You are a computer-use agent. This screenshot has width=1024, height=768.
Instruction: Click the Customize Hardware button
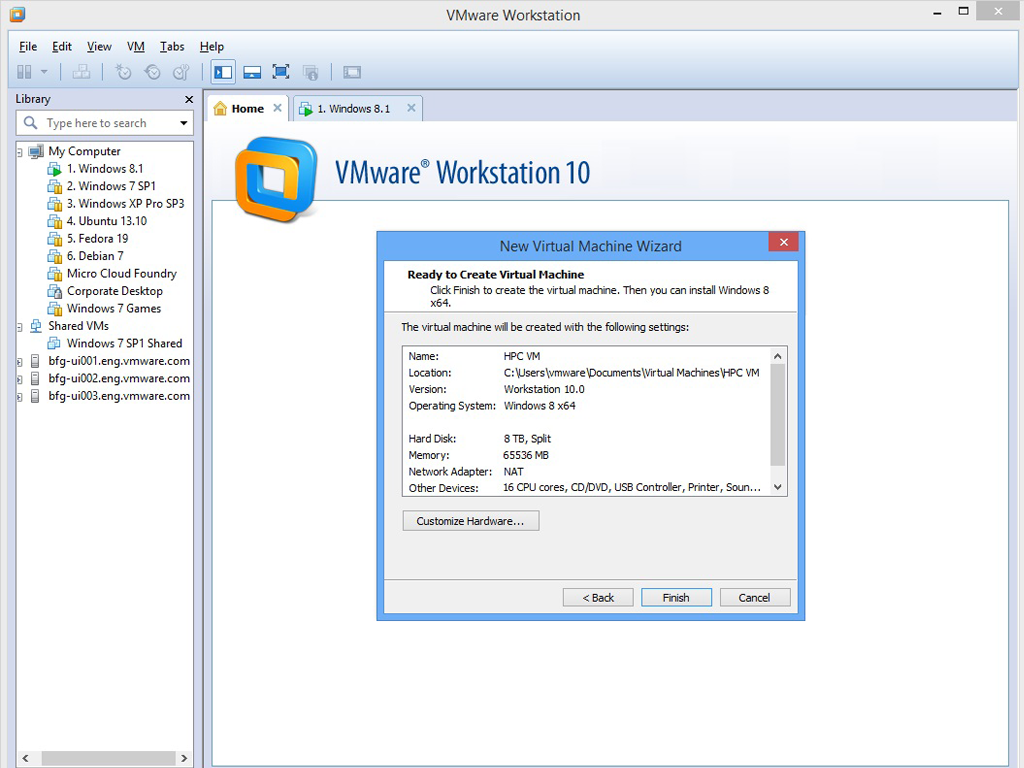pos(470,521)
